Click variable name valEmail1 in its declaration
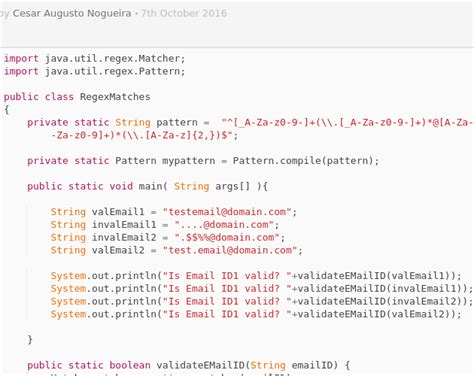 118,212
